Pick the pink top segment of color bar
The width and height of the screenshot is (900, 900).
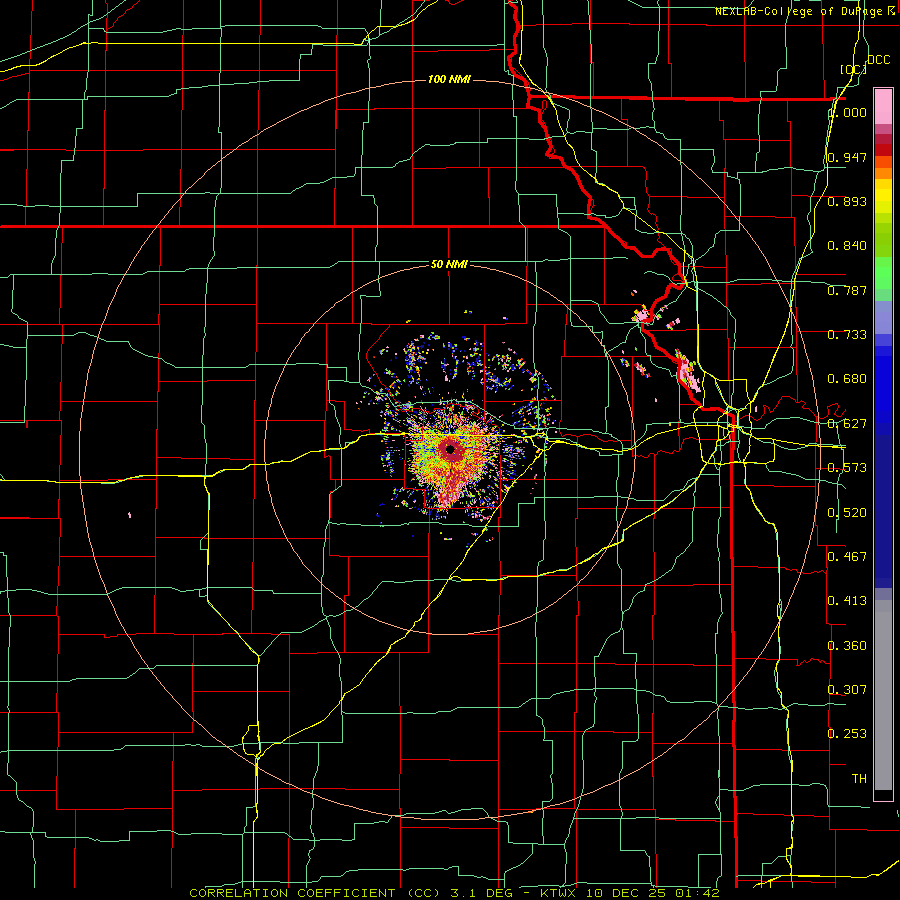(883, 106)
